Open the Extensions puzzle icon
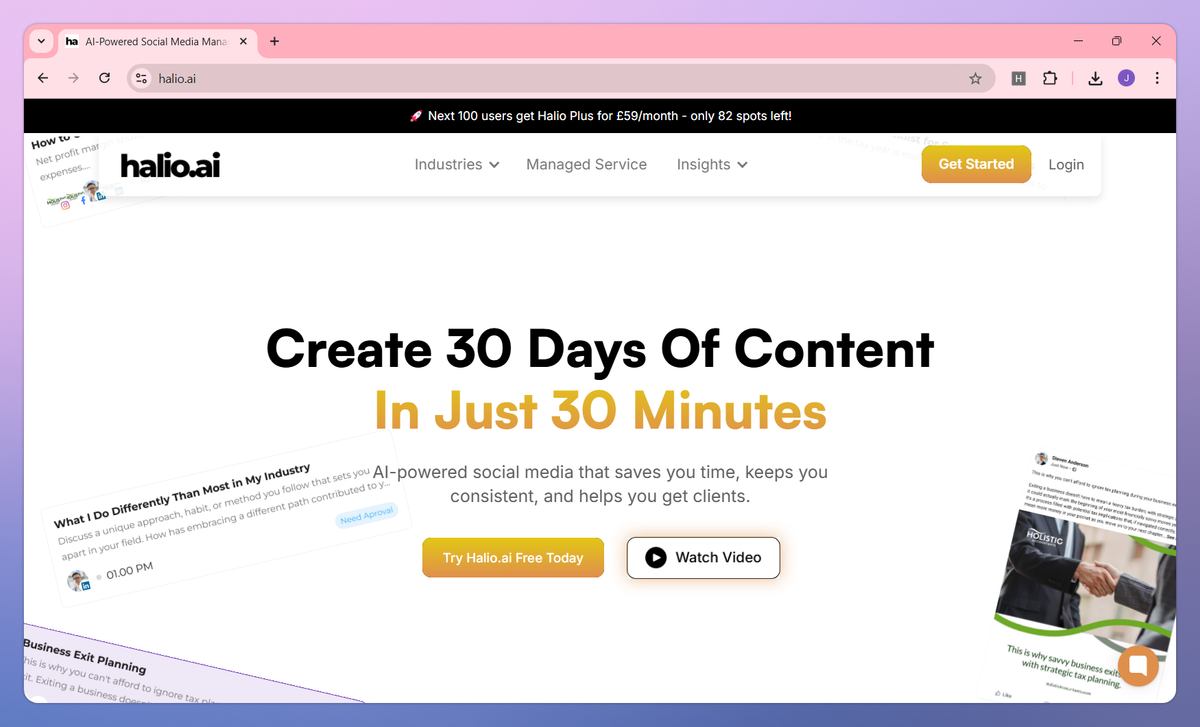The width and height of the screenshot is (1200, 727). coord(1049,78)
